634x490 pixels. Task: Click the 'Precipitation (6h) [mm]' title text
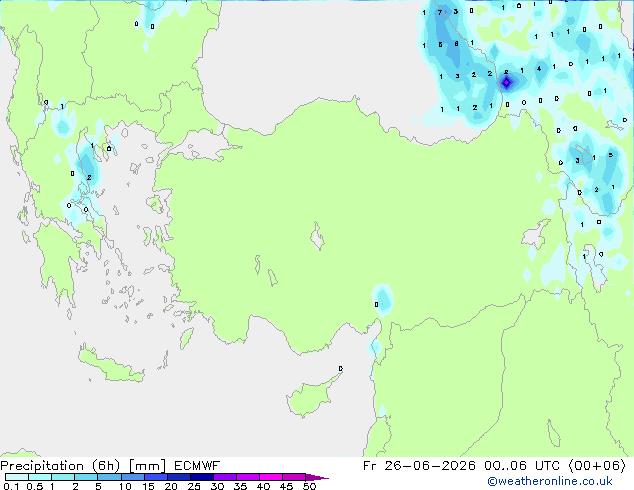(83, 466)
